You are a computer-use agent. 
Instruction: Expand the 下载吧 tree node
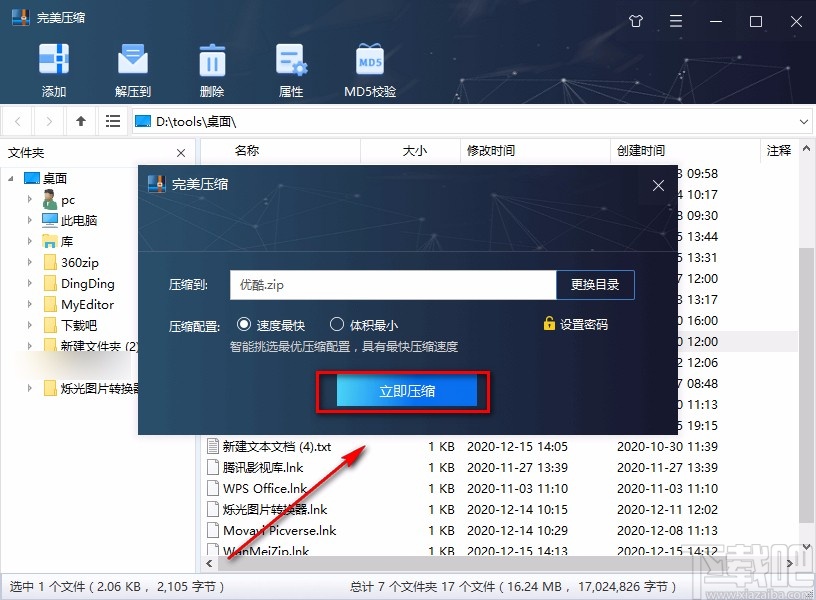click(x=30, y=325)
